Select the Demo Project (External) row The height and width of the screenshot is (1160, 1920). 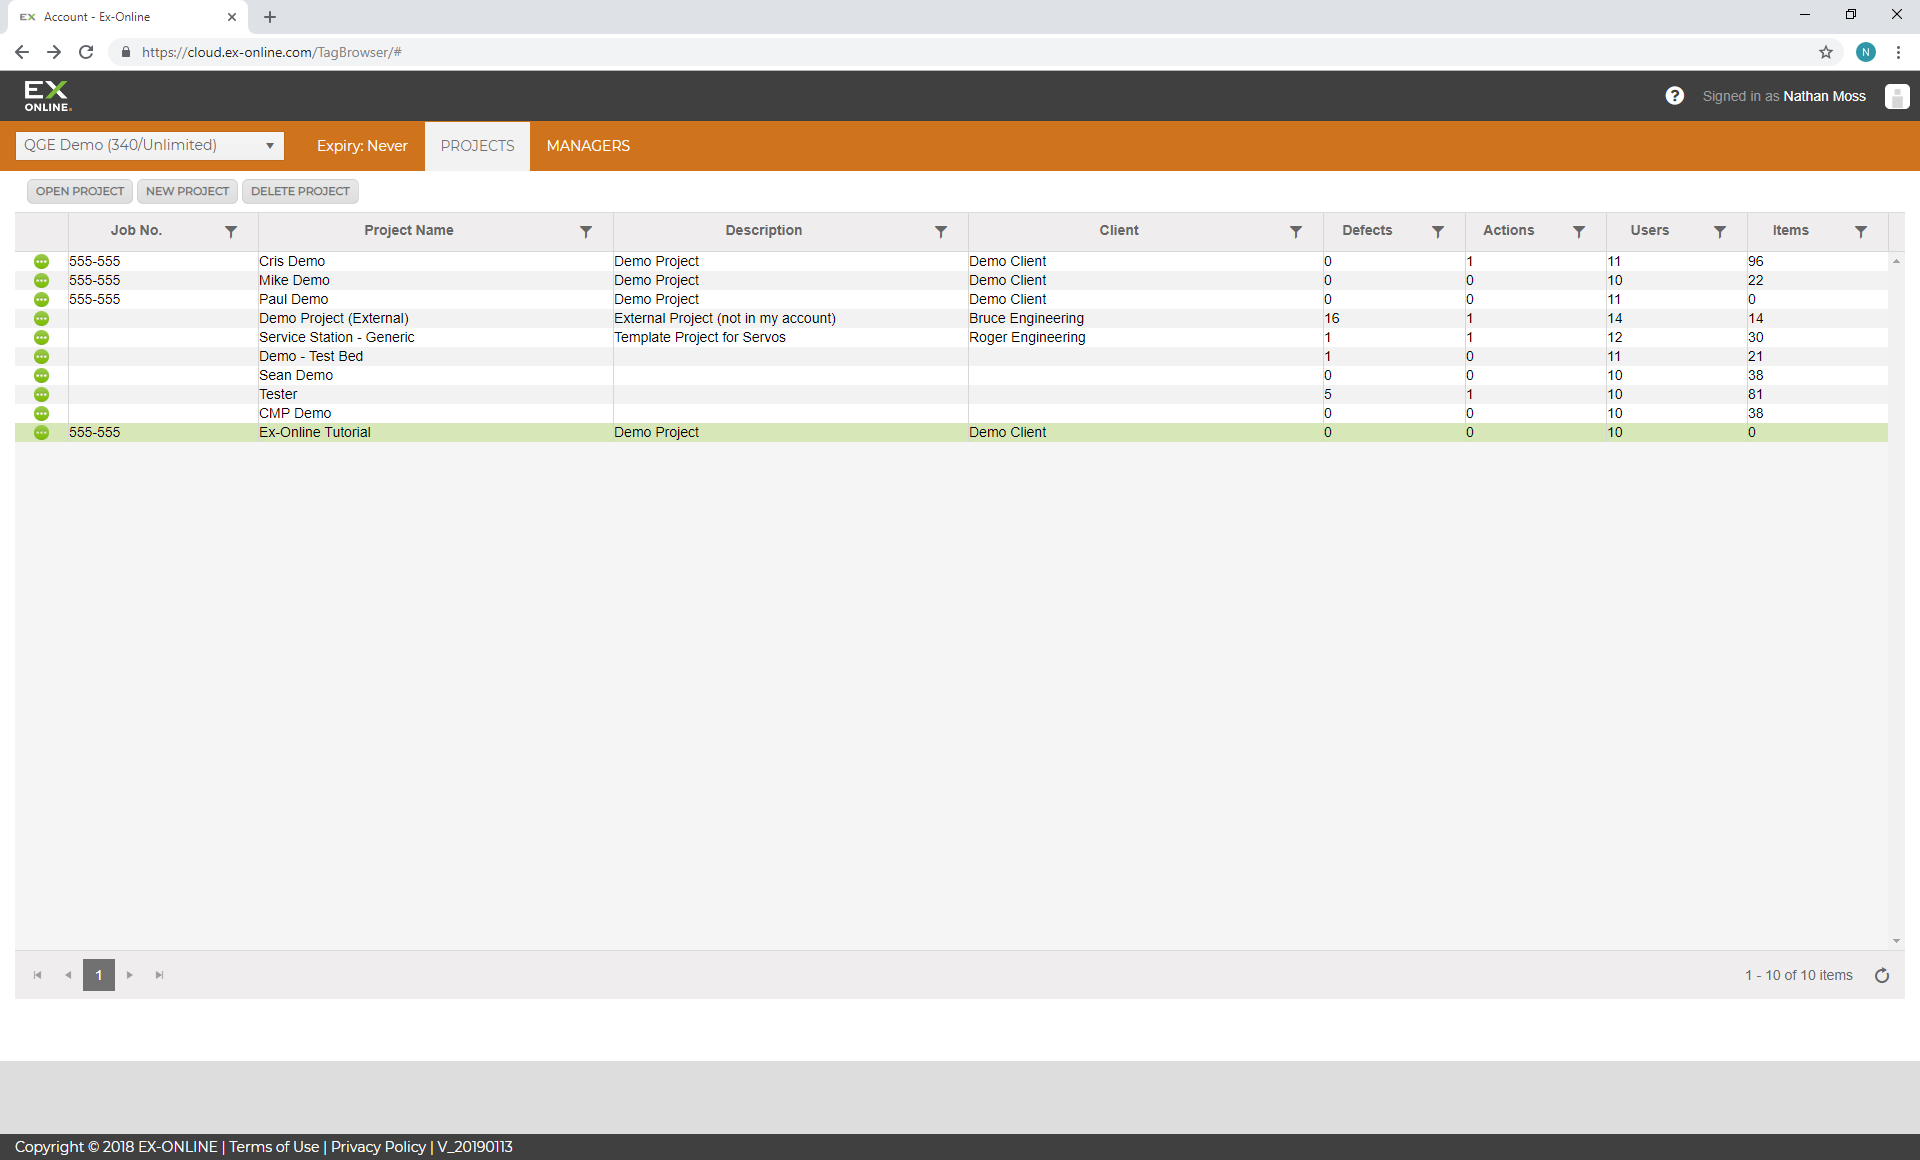pyautogui.click(x=334, y=318)
